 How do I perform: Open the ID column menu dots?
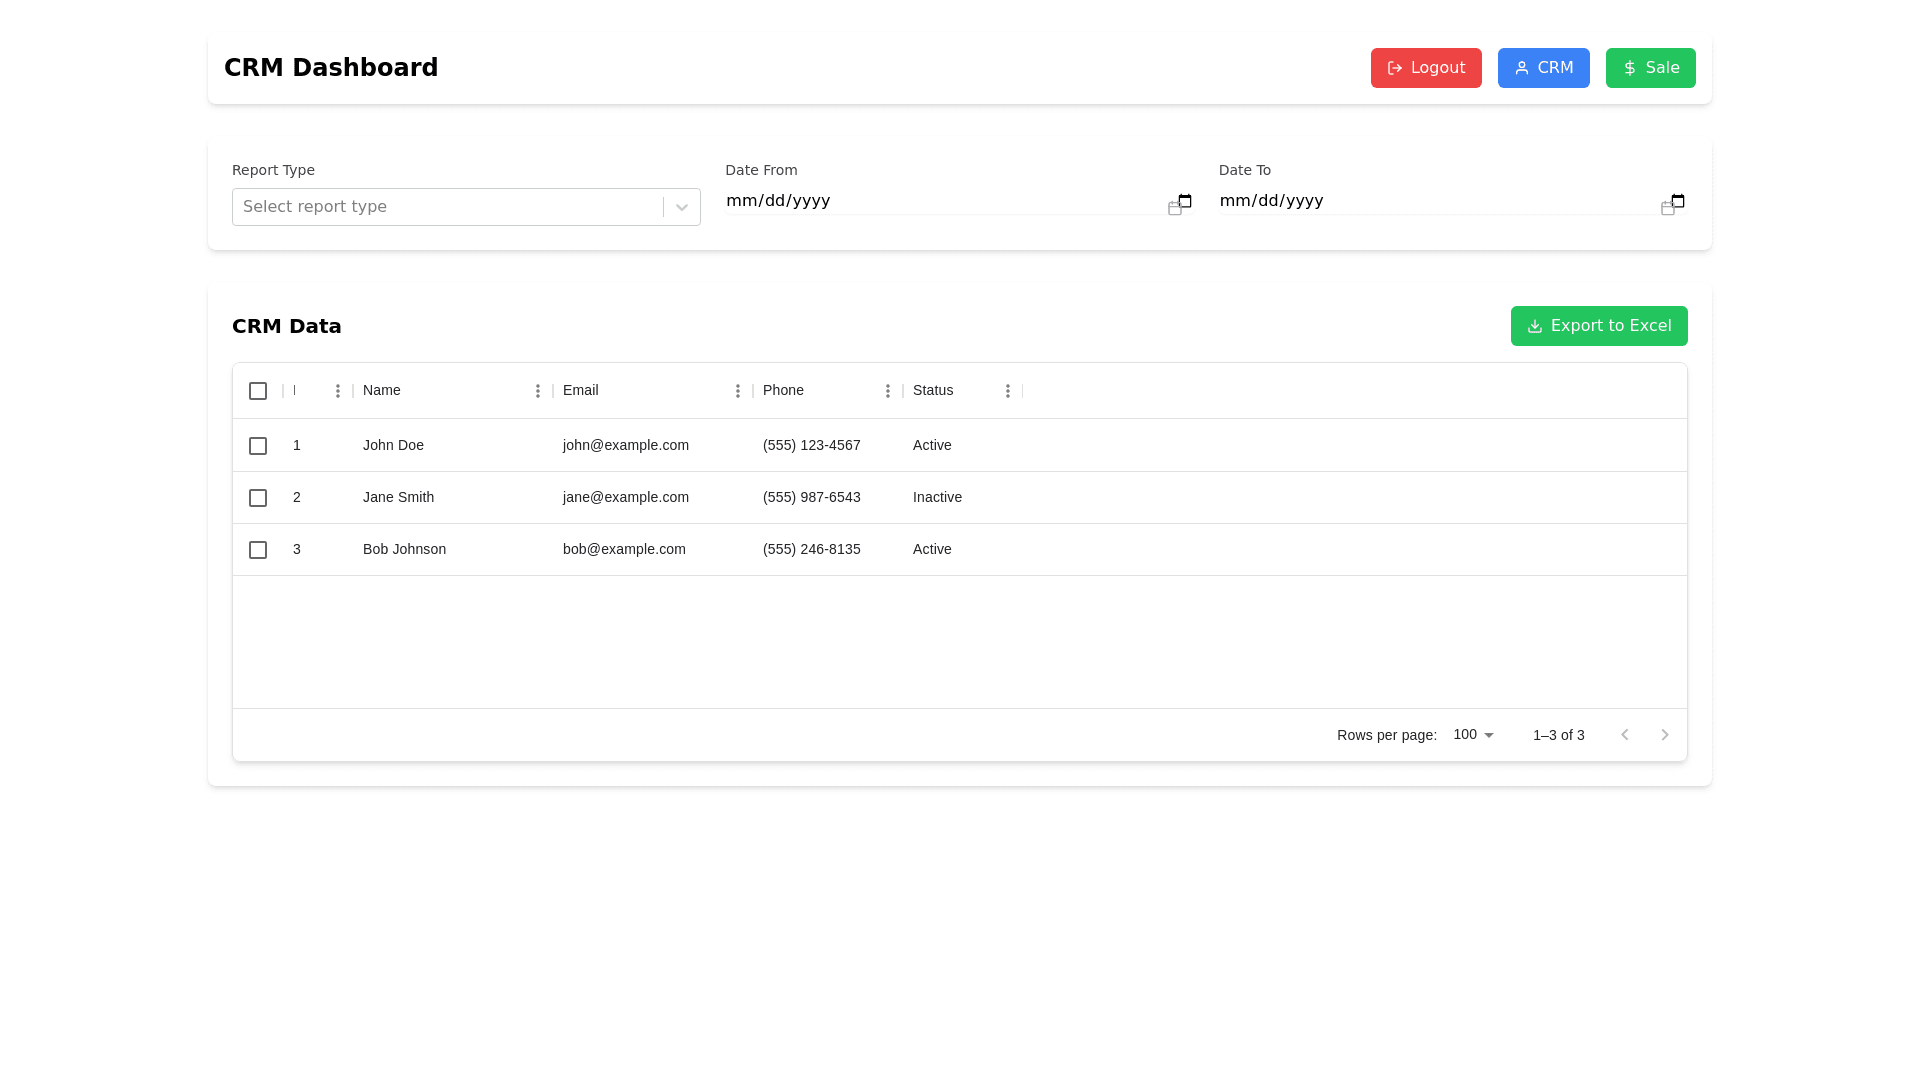[x=338, y=391]
